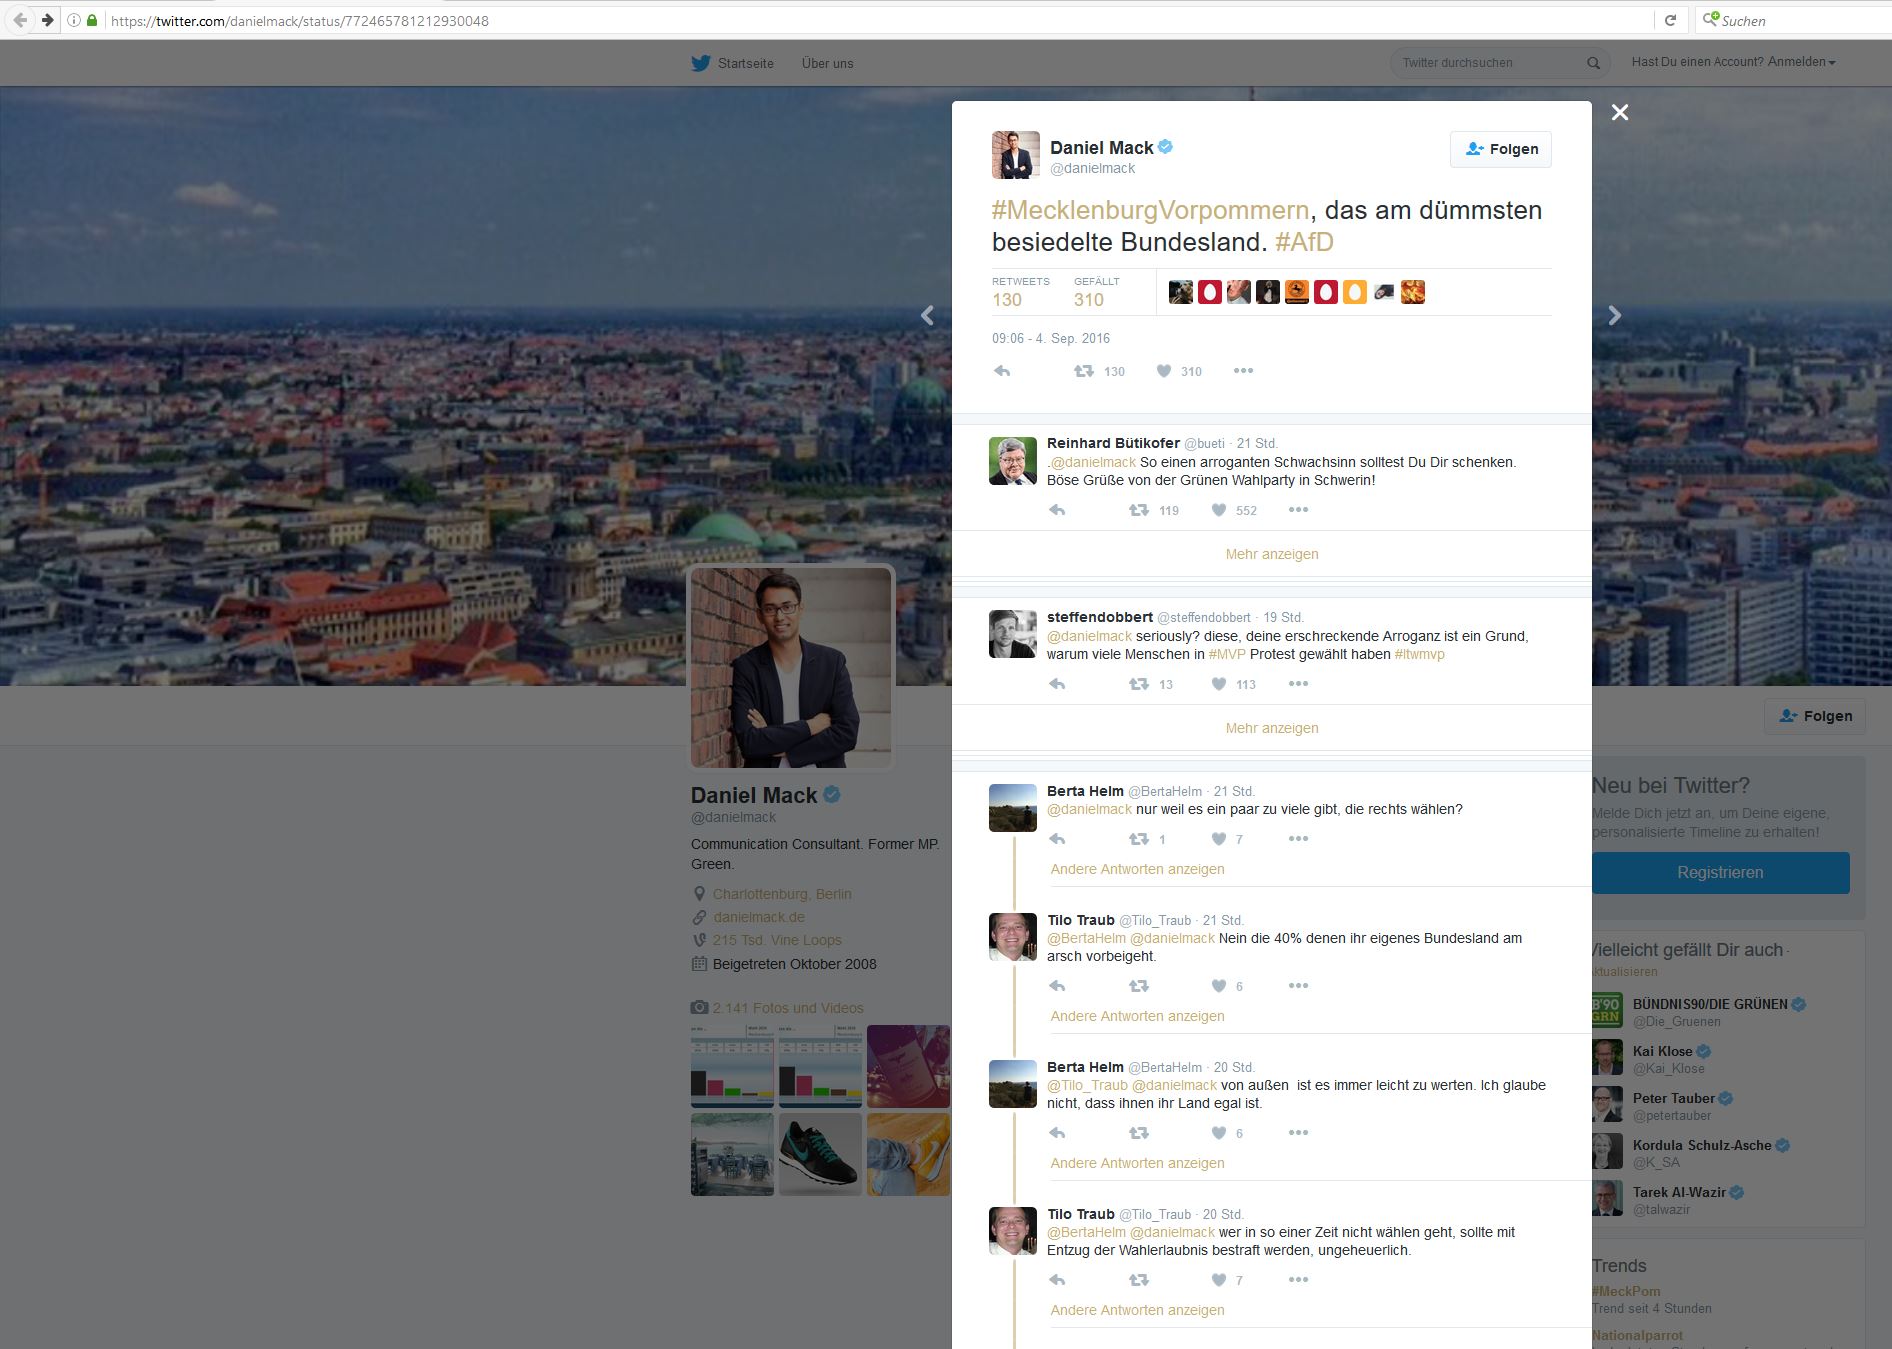Open more options on steffendobbert's reply
Screen dimensions: 1892x1349
point(1298,684)
